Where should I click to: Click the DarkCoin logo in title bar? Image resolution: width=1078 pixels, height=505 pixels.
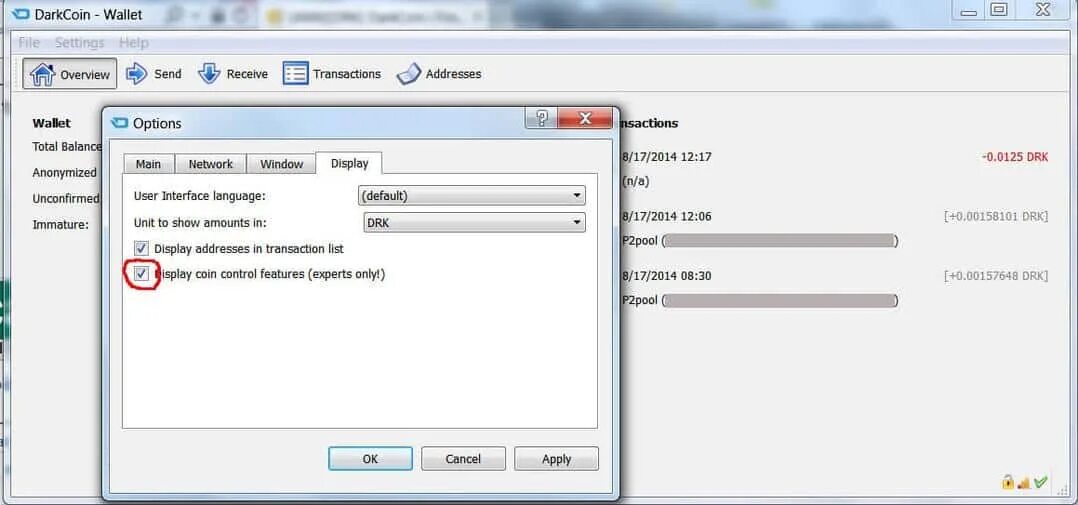point(21,13)
